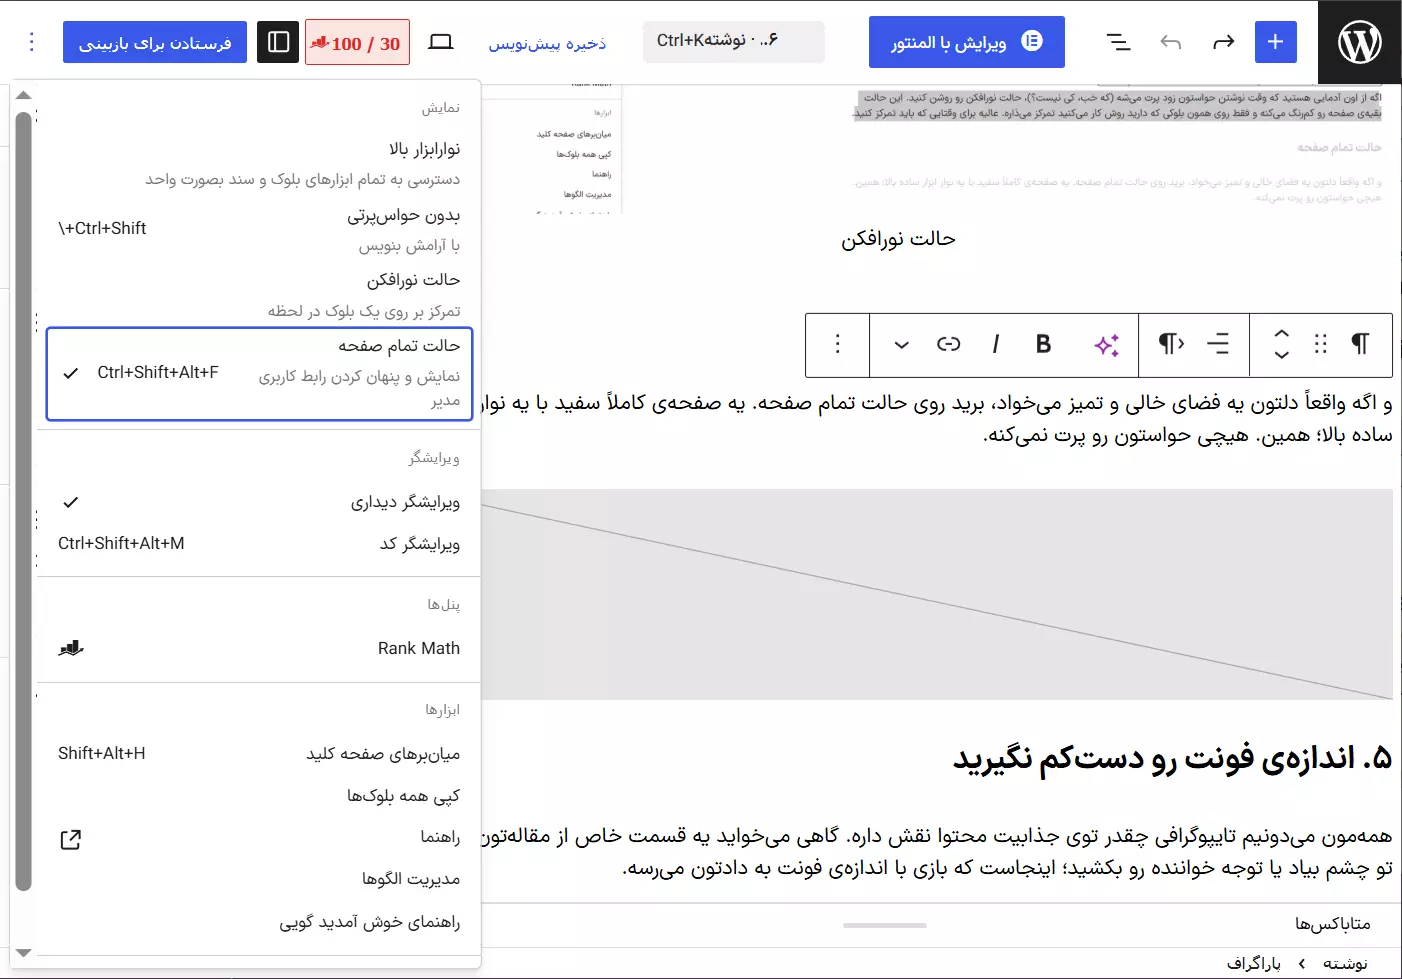
Task: Click کپی همه بلوک‌ها menu item
Action: coord(259,796)
